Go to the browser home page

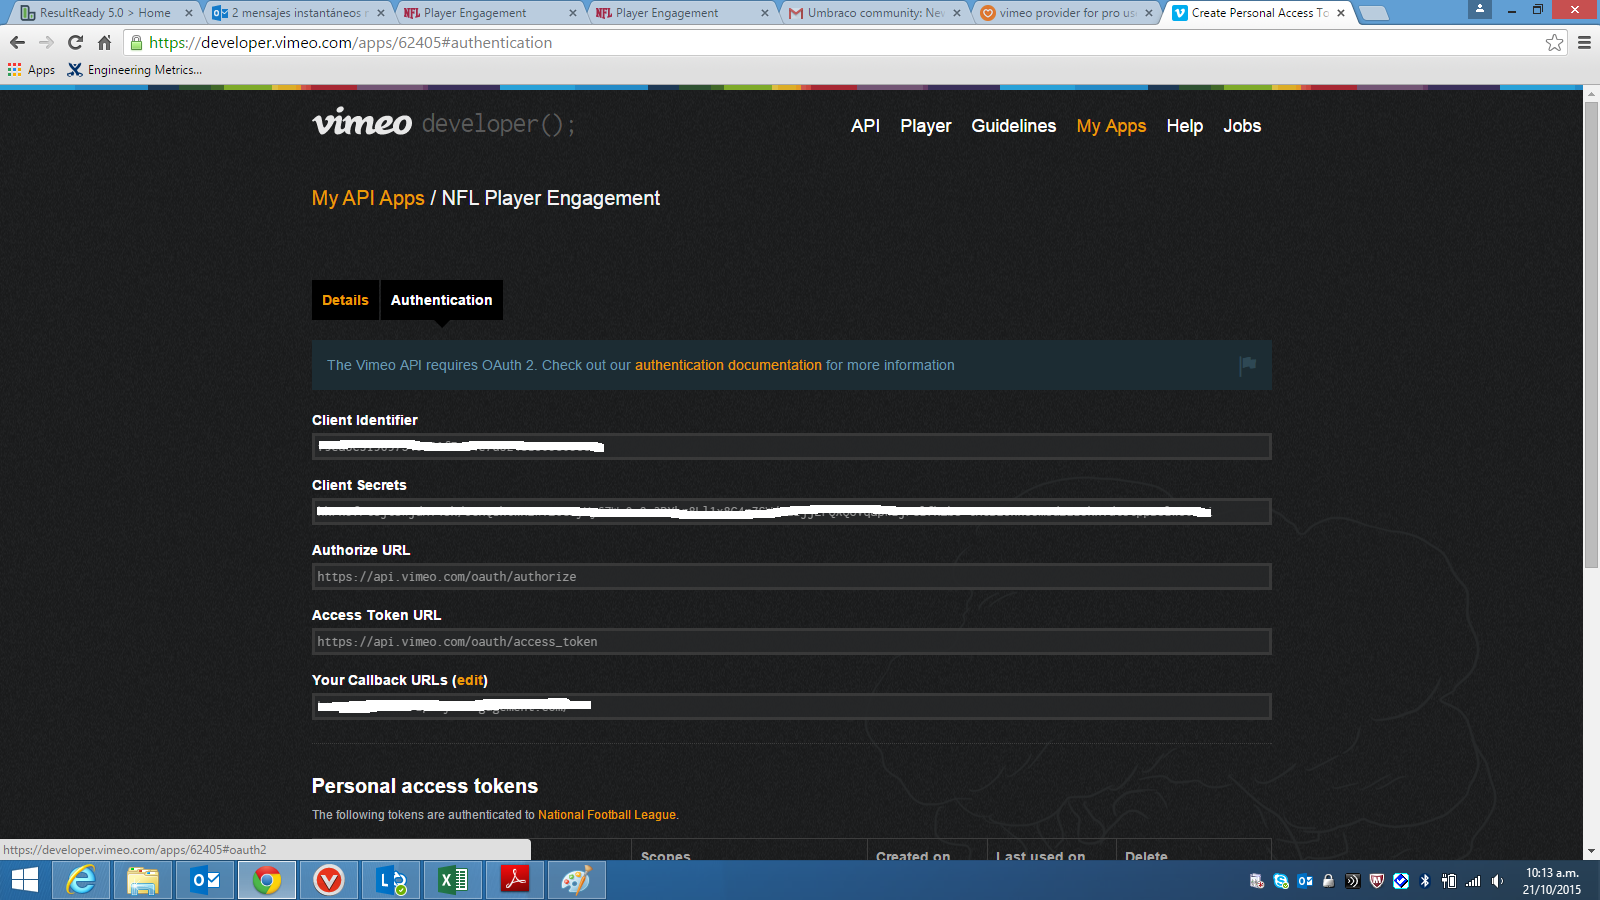pyautogui.click(x=104, y=43)
